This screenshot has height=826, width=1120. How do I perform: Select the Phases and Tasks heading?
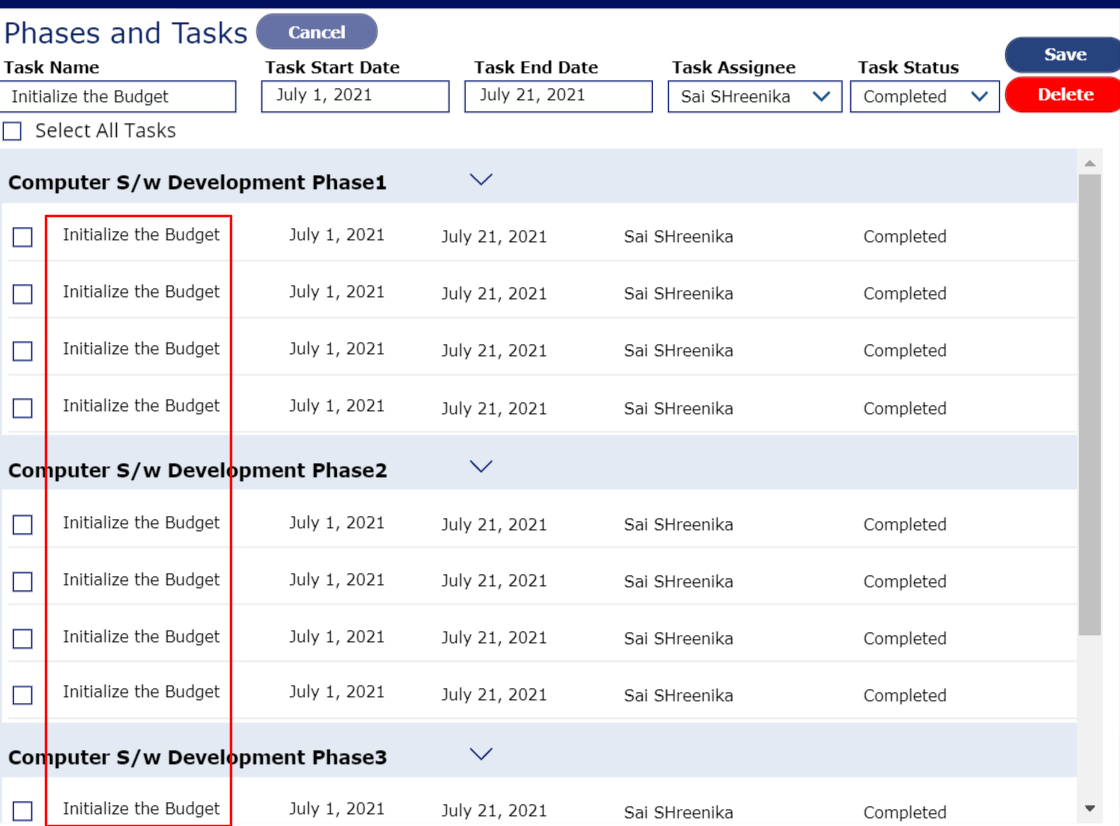(x=125, y=31)
